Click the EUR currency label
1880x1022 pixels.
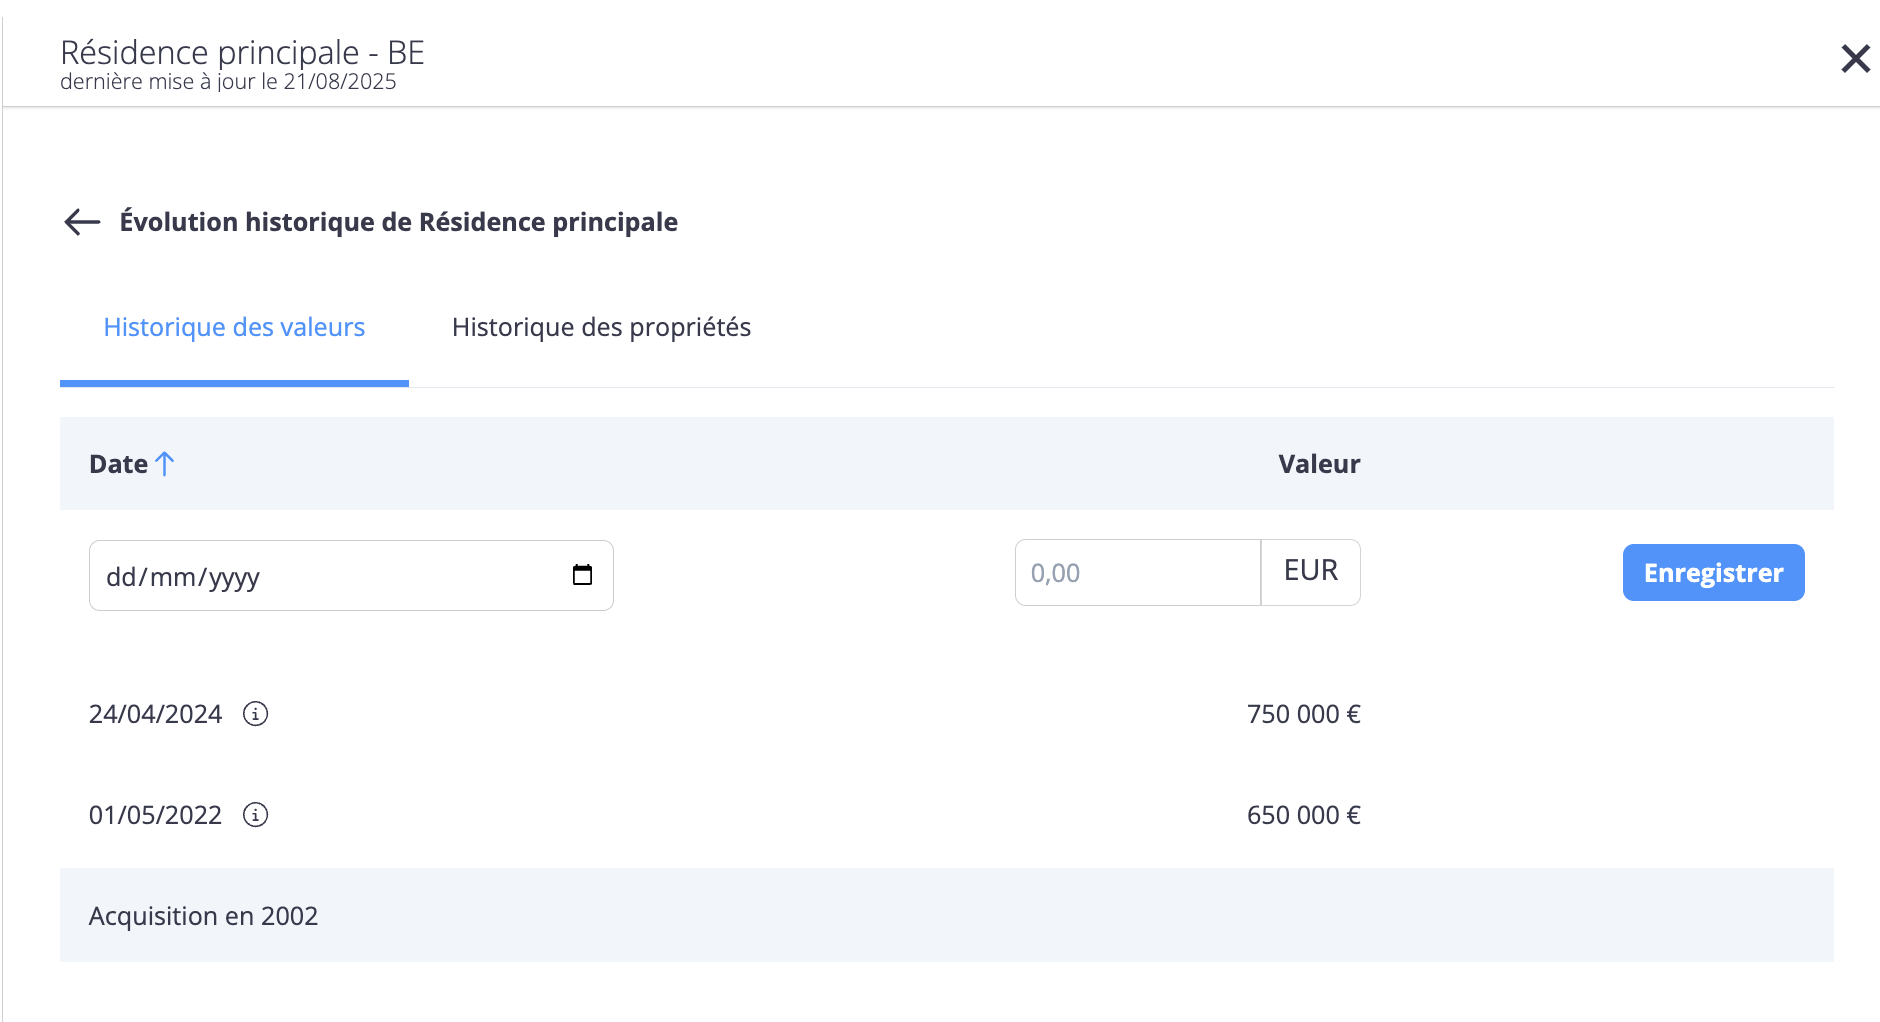click(x=1310, y=571)
